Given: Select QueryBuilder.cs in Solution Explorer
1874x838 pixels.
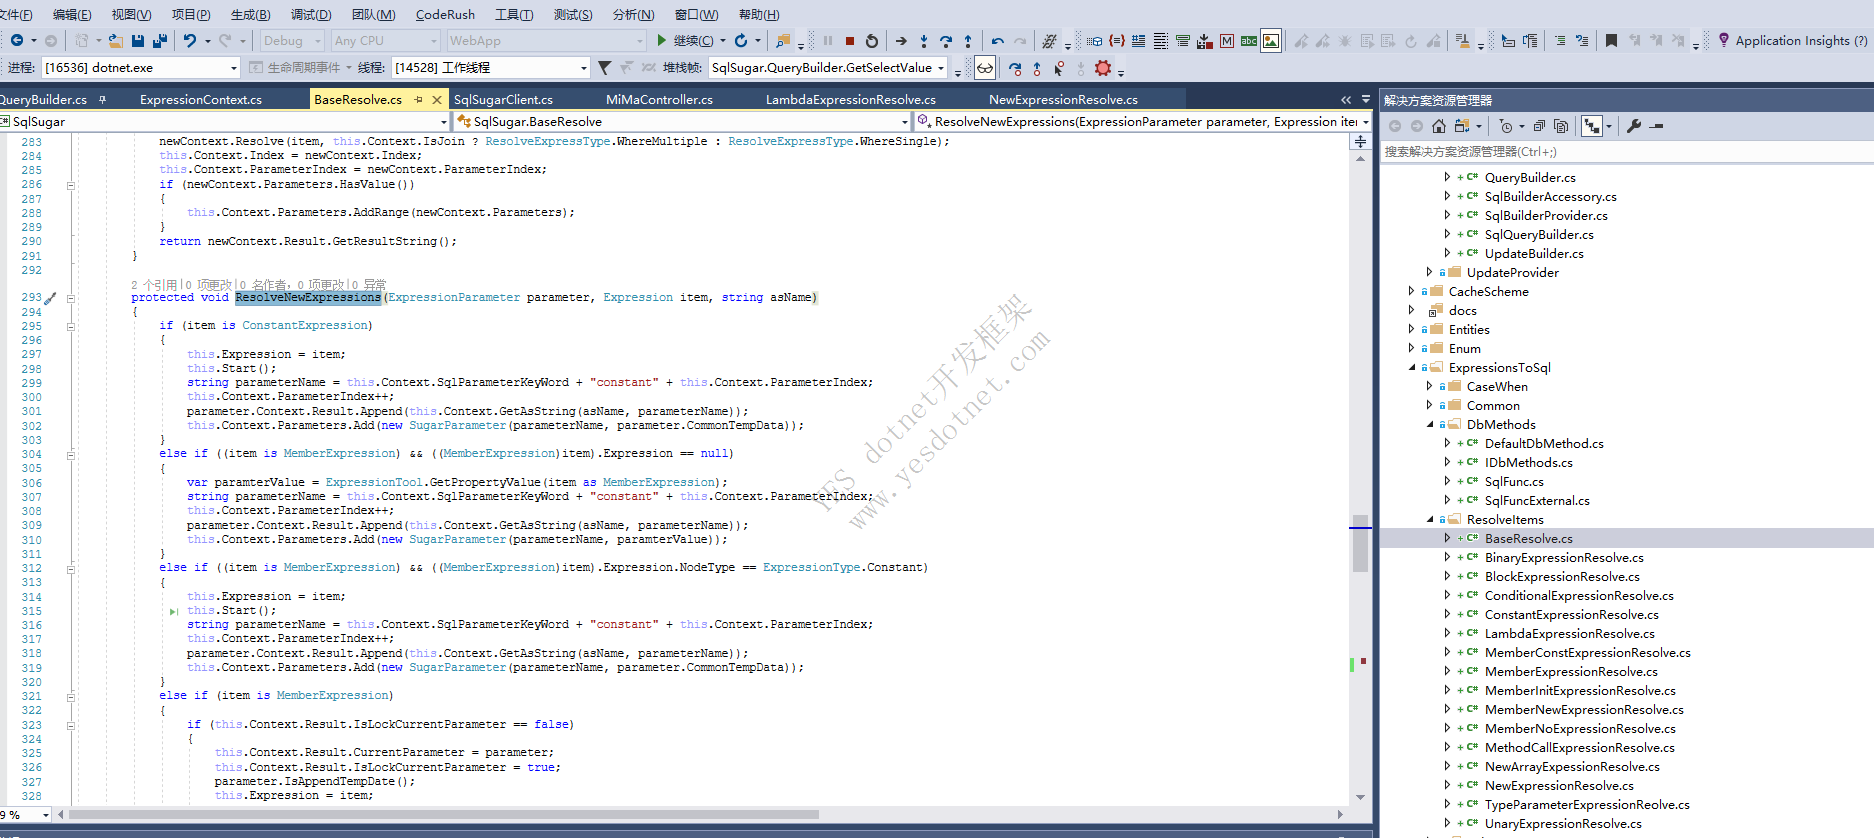Looking at the screenshot, I should pos(1530,178).
